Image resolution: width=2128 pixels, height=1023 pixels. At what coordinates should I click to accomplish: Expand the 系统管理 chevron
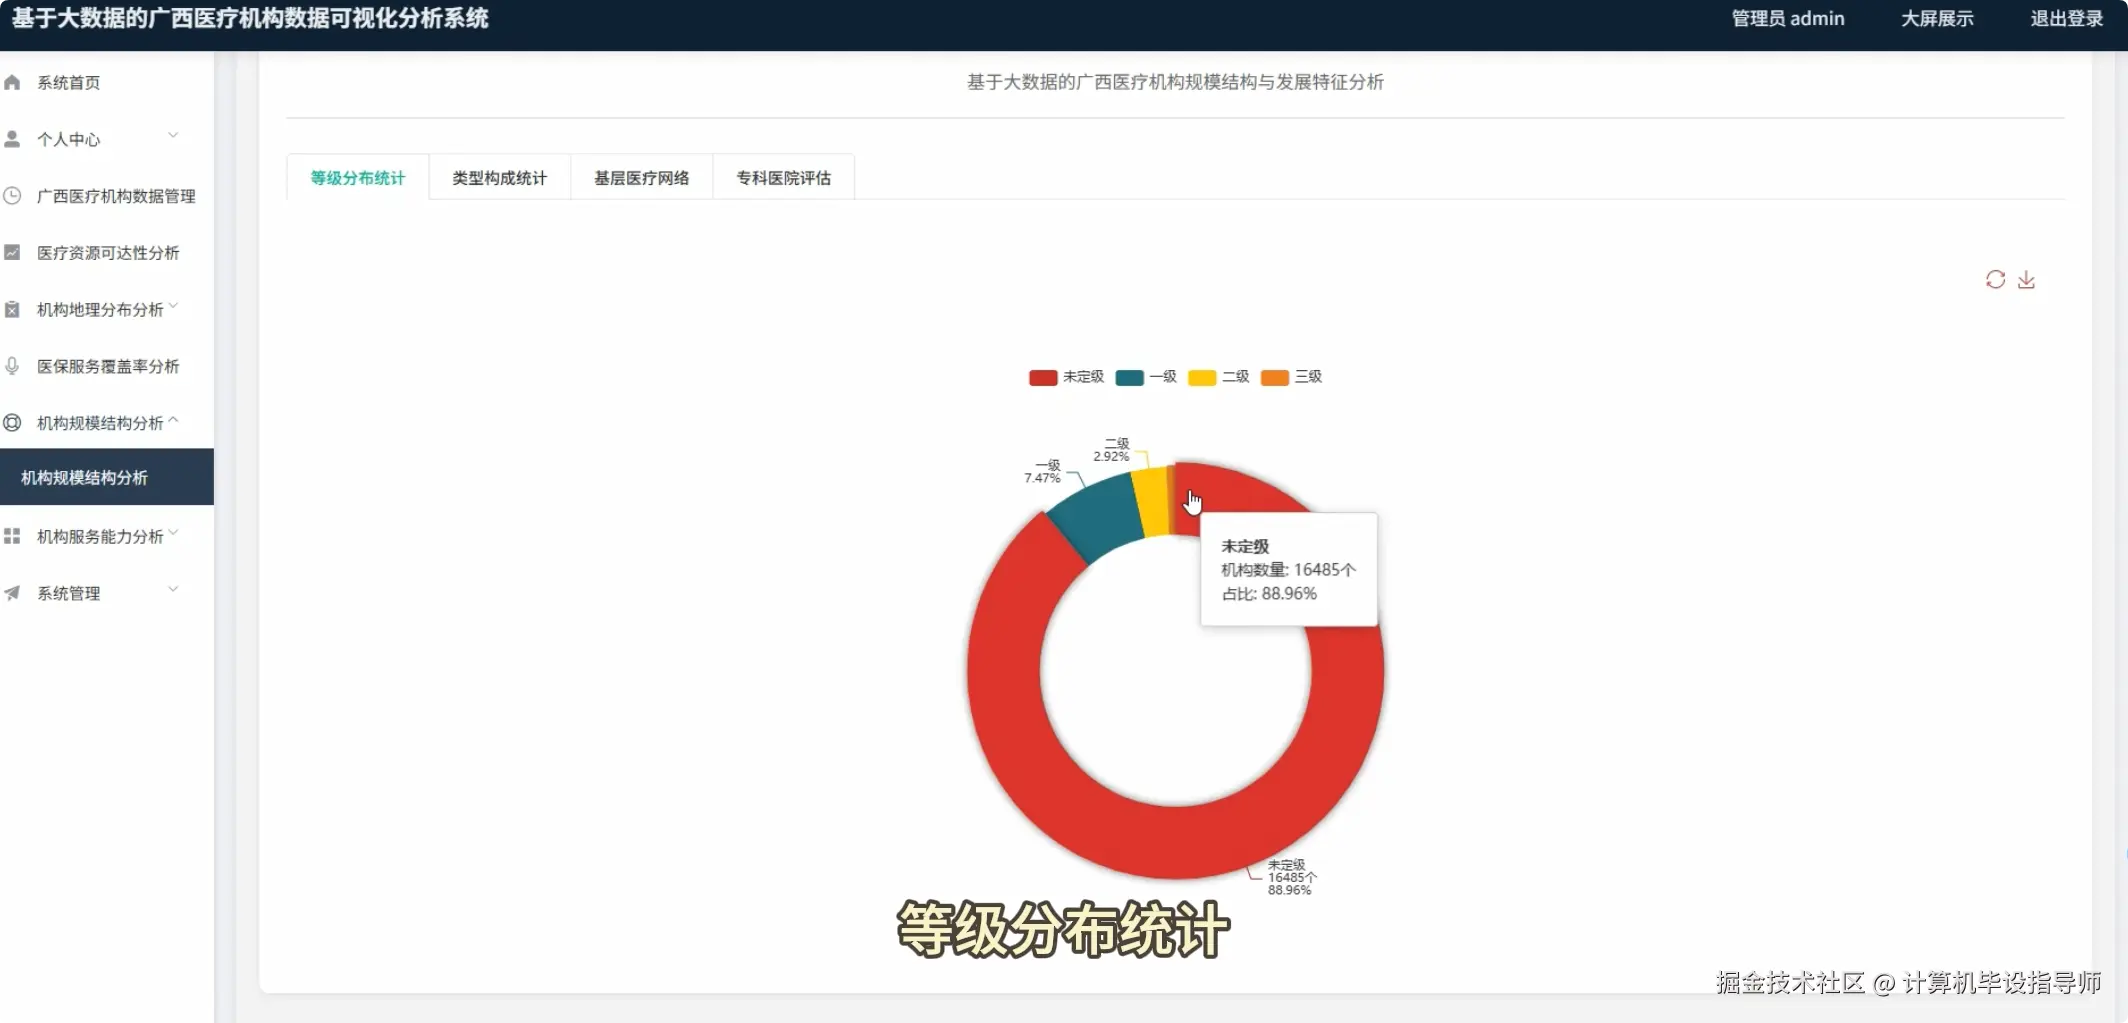coord(173,589)
